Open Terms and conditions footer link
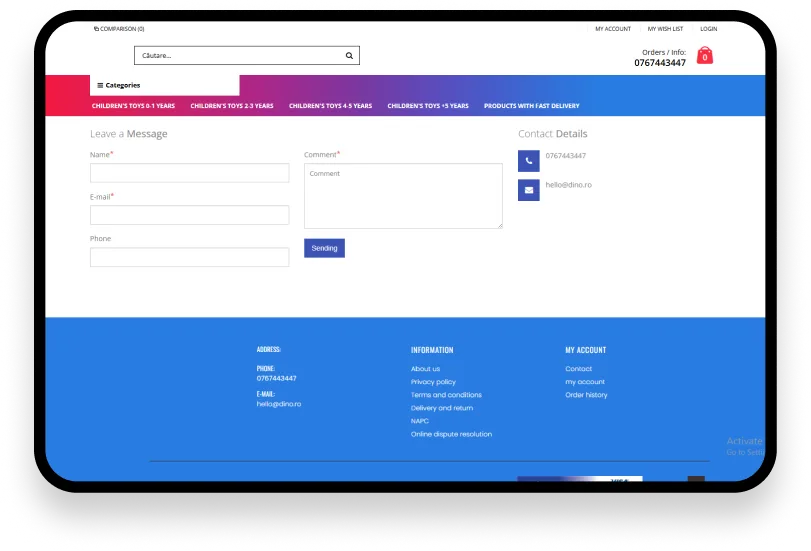The image size is (811, 551). (446, 395)
